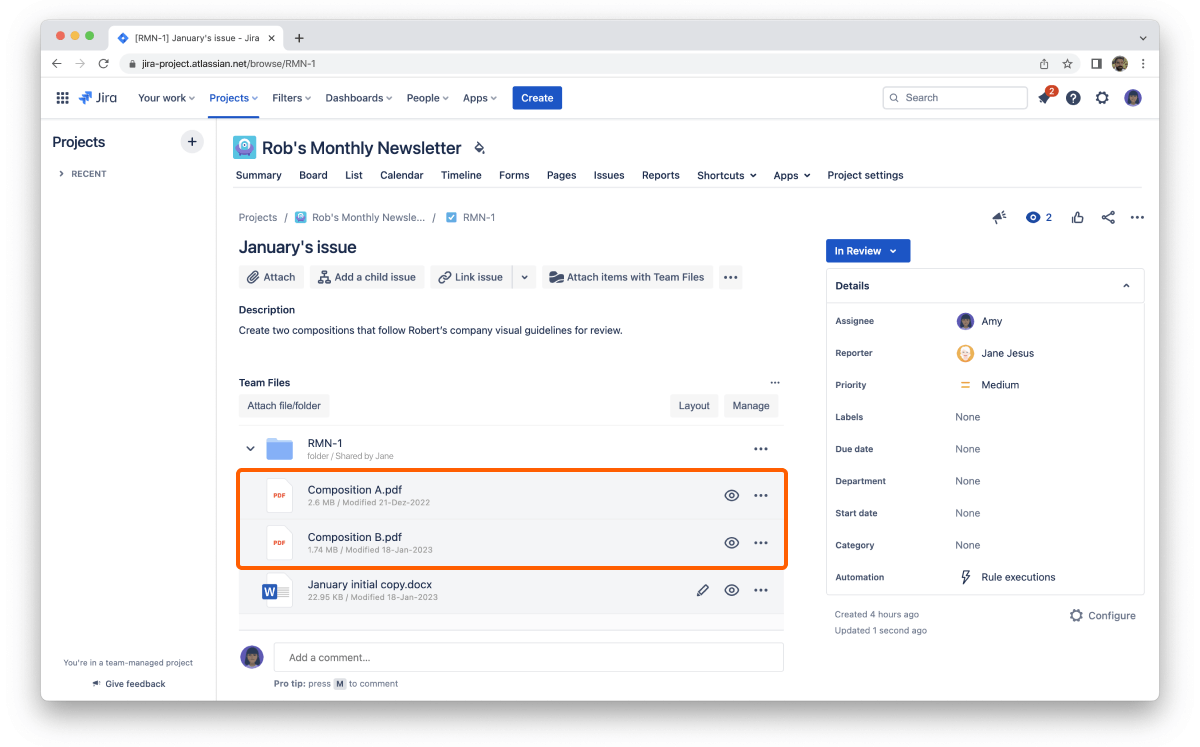The height and width of the screenshot is (747, 1200).
Task: Click the Configure link below Details
Action: pos(1102,616)
